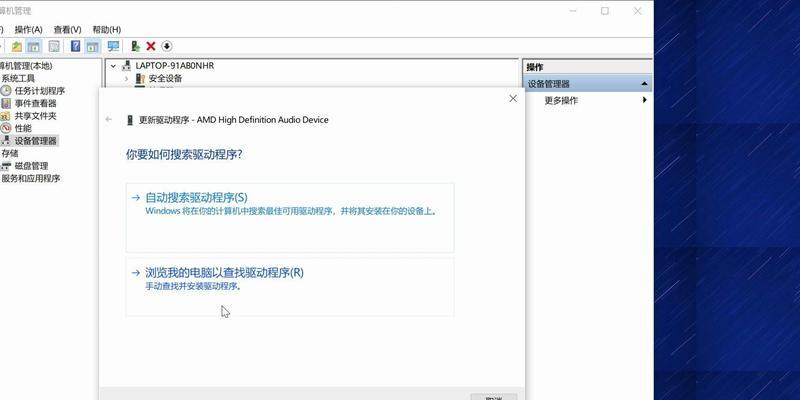Click the black down-arrow disable device icon
Screen dimensions: 800x400
[167, 46]
